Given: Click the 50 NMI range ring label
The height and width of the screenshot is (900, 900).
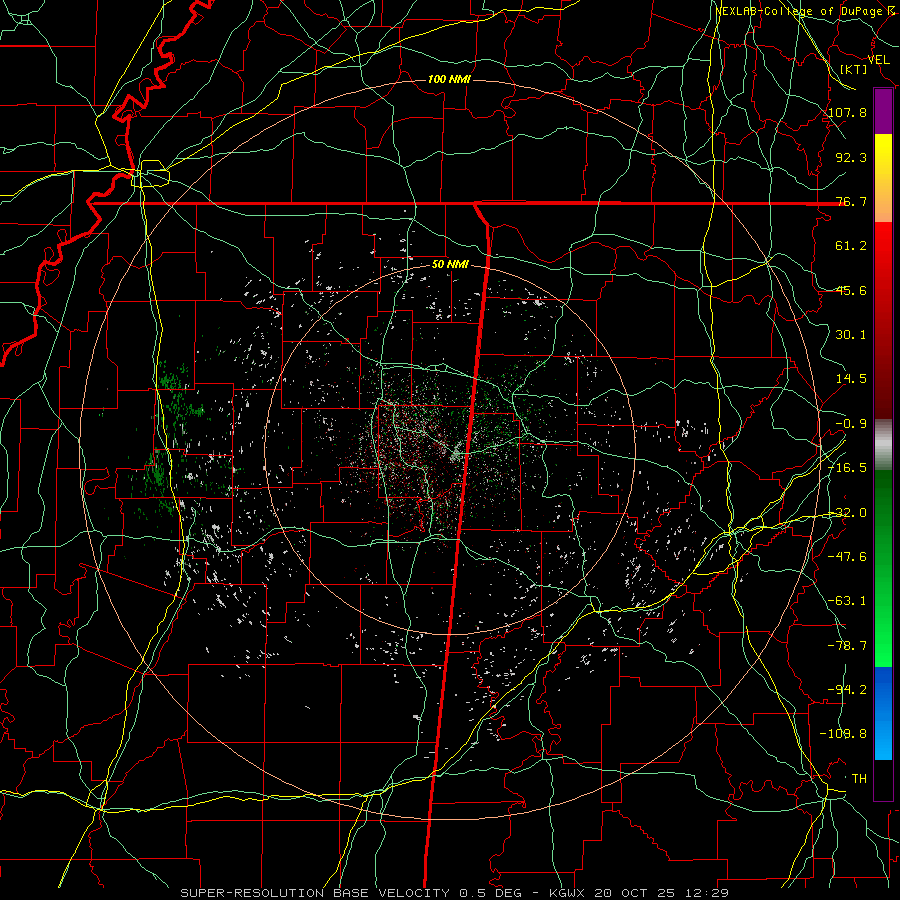Looking at the screenshot, I should coord(450,265).
